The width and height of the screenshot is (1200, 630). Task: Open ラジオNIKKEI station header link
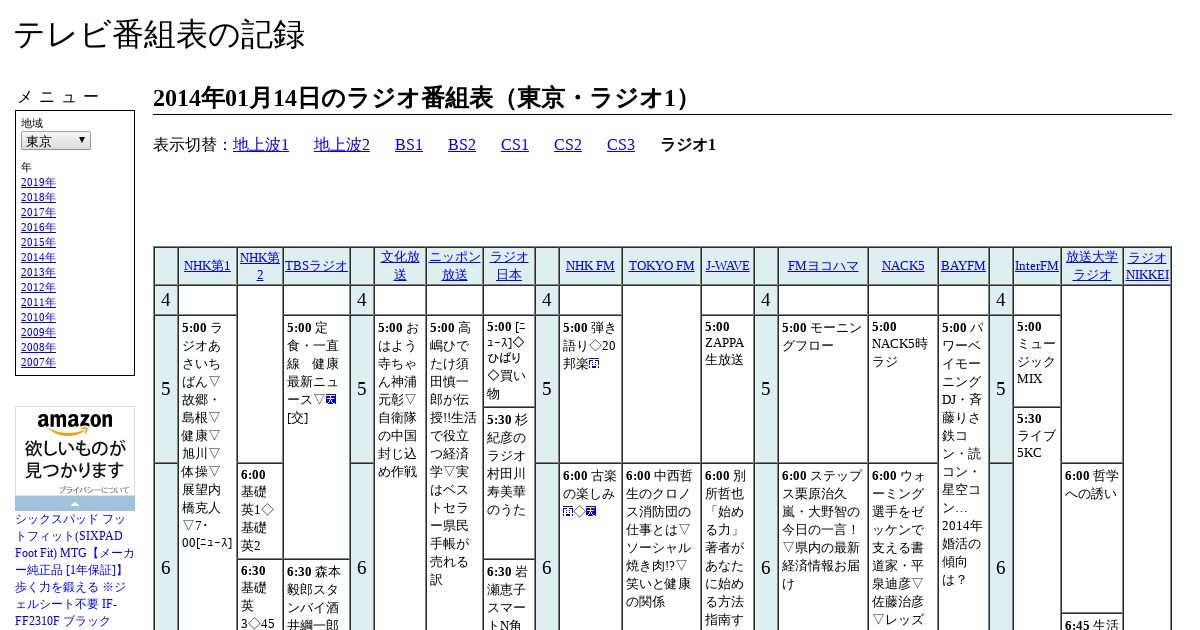(x=1147, y=266)
